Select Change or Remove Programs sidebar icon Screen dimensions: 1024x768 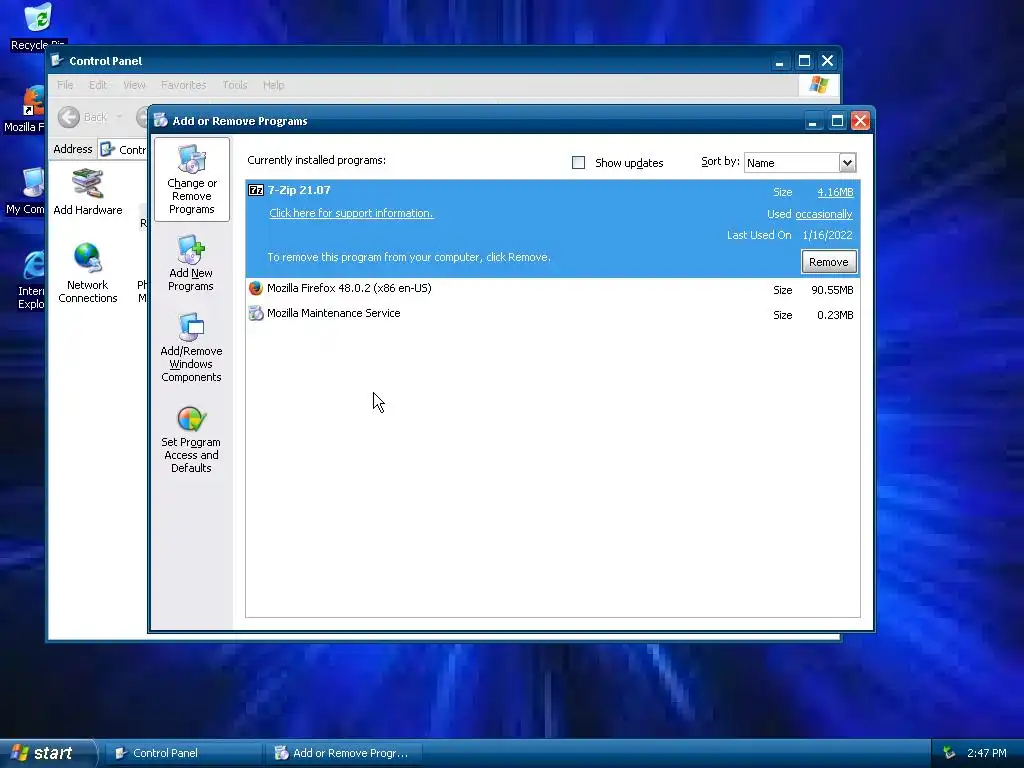click(191, 180)
